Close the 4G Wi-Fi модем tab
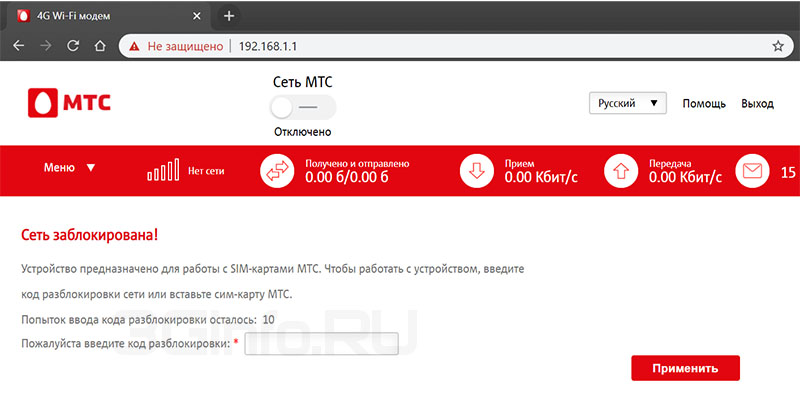 pos(196,16)
